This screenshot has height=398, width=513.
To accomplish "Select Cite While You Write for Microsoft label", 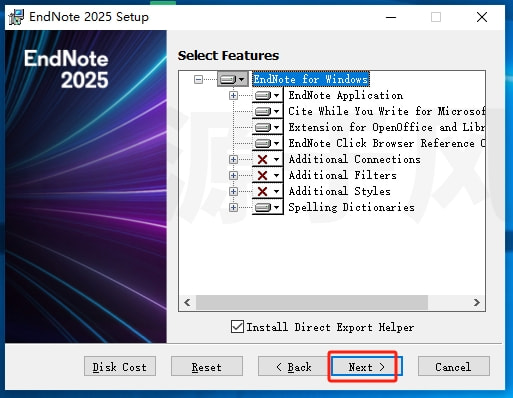I will pos(386,111).
